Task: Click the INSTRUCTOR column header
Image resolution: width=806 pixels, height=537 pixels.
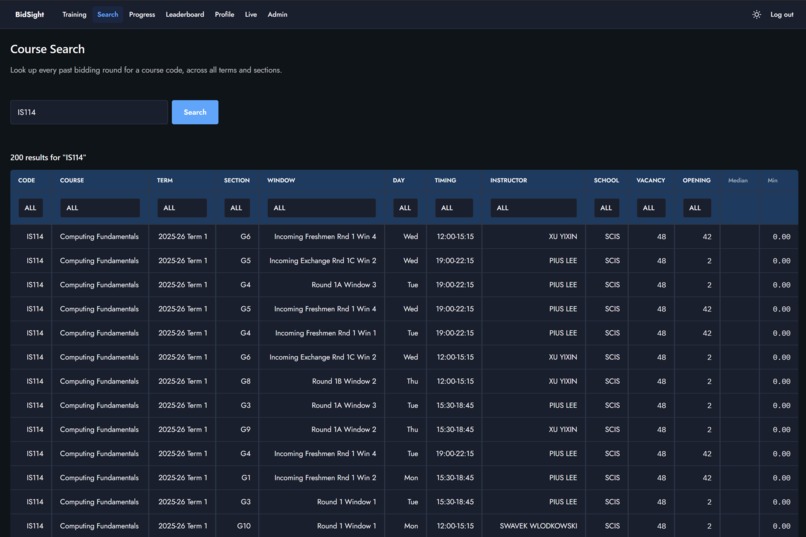Action: [508, 180]
